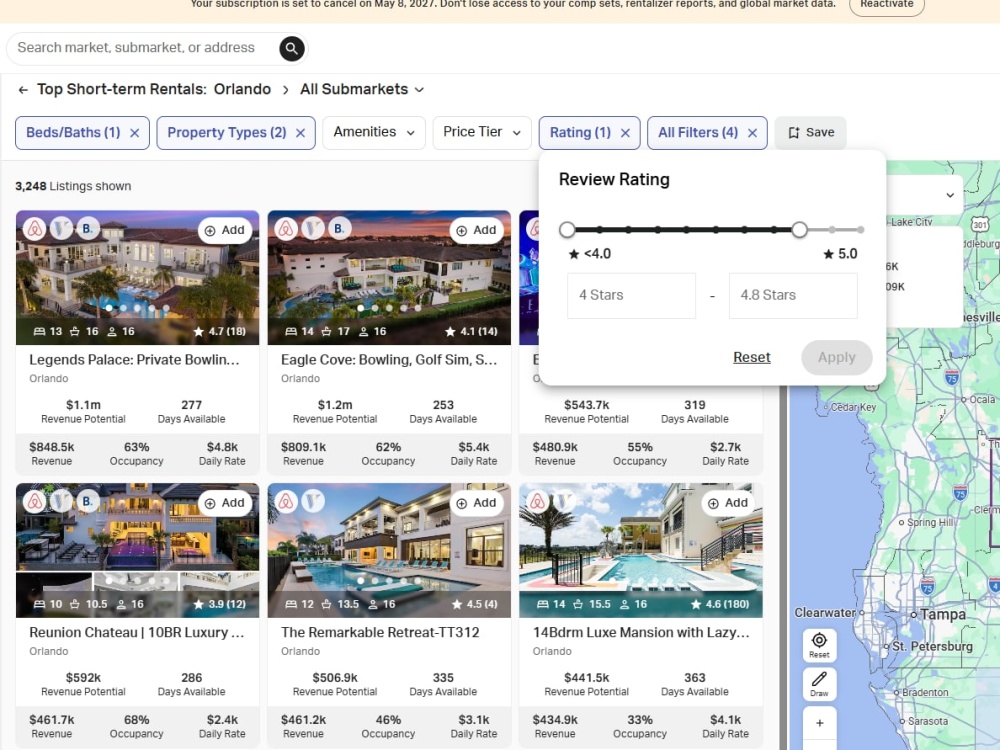Toggle the Rating (1) filter popup

pos(580,133)
